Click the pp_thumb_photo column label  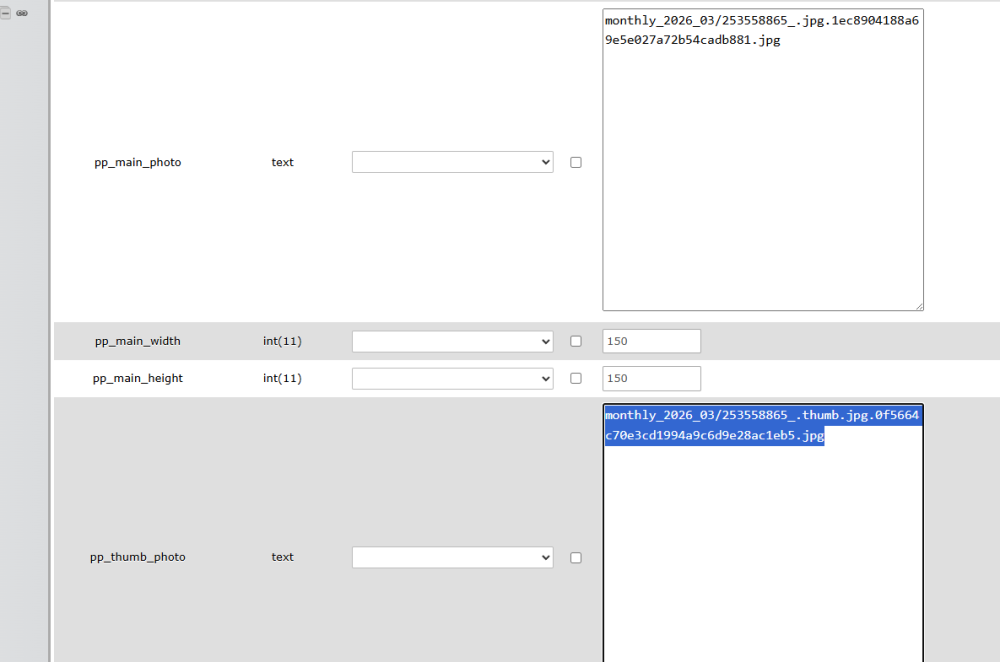click(x=138, y=557)
